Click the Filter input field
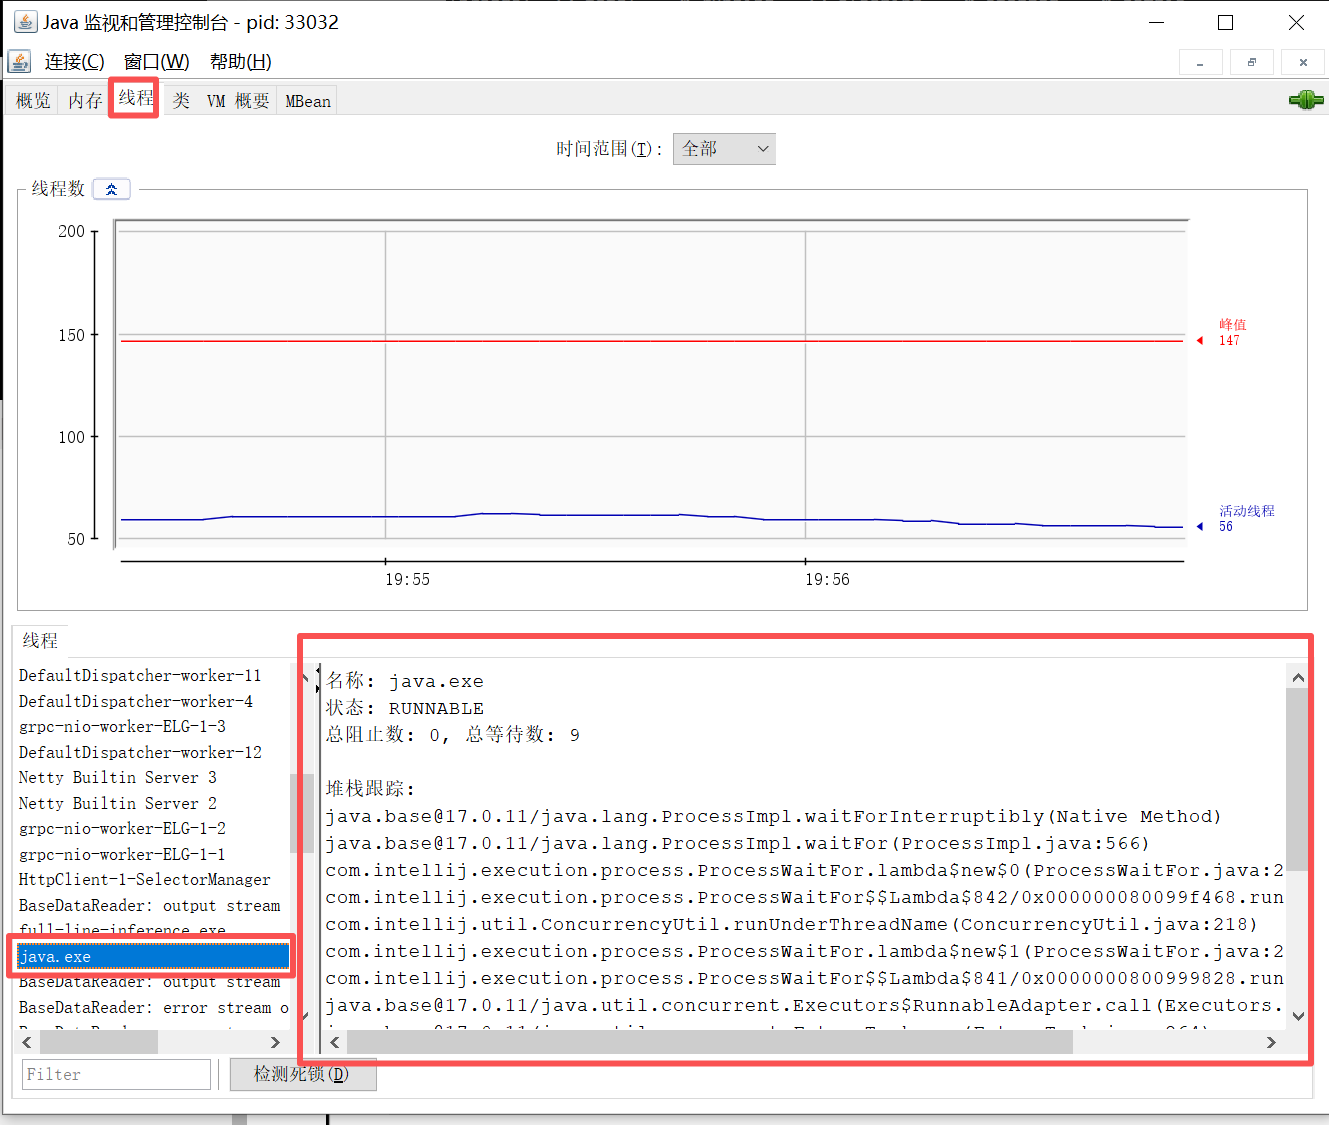Viewport: 1329px width, 1125px height. pos(116,1074)
